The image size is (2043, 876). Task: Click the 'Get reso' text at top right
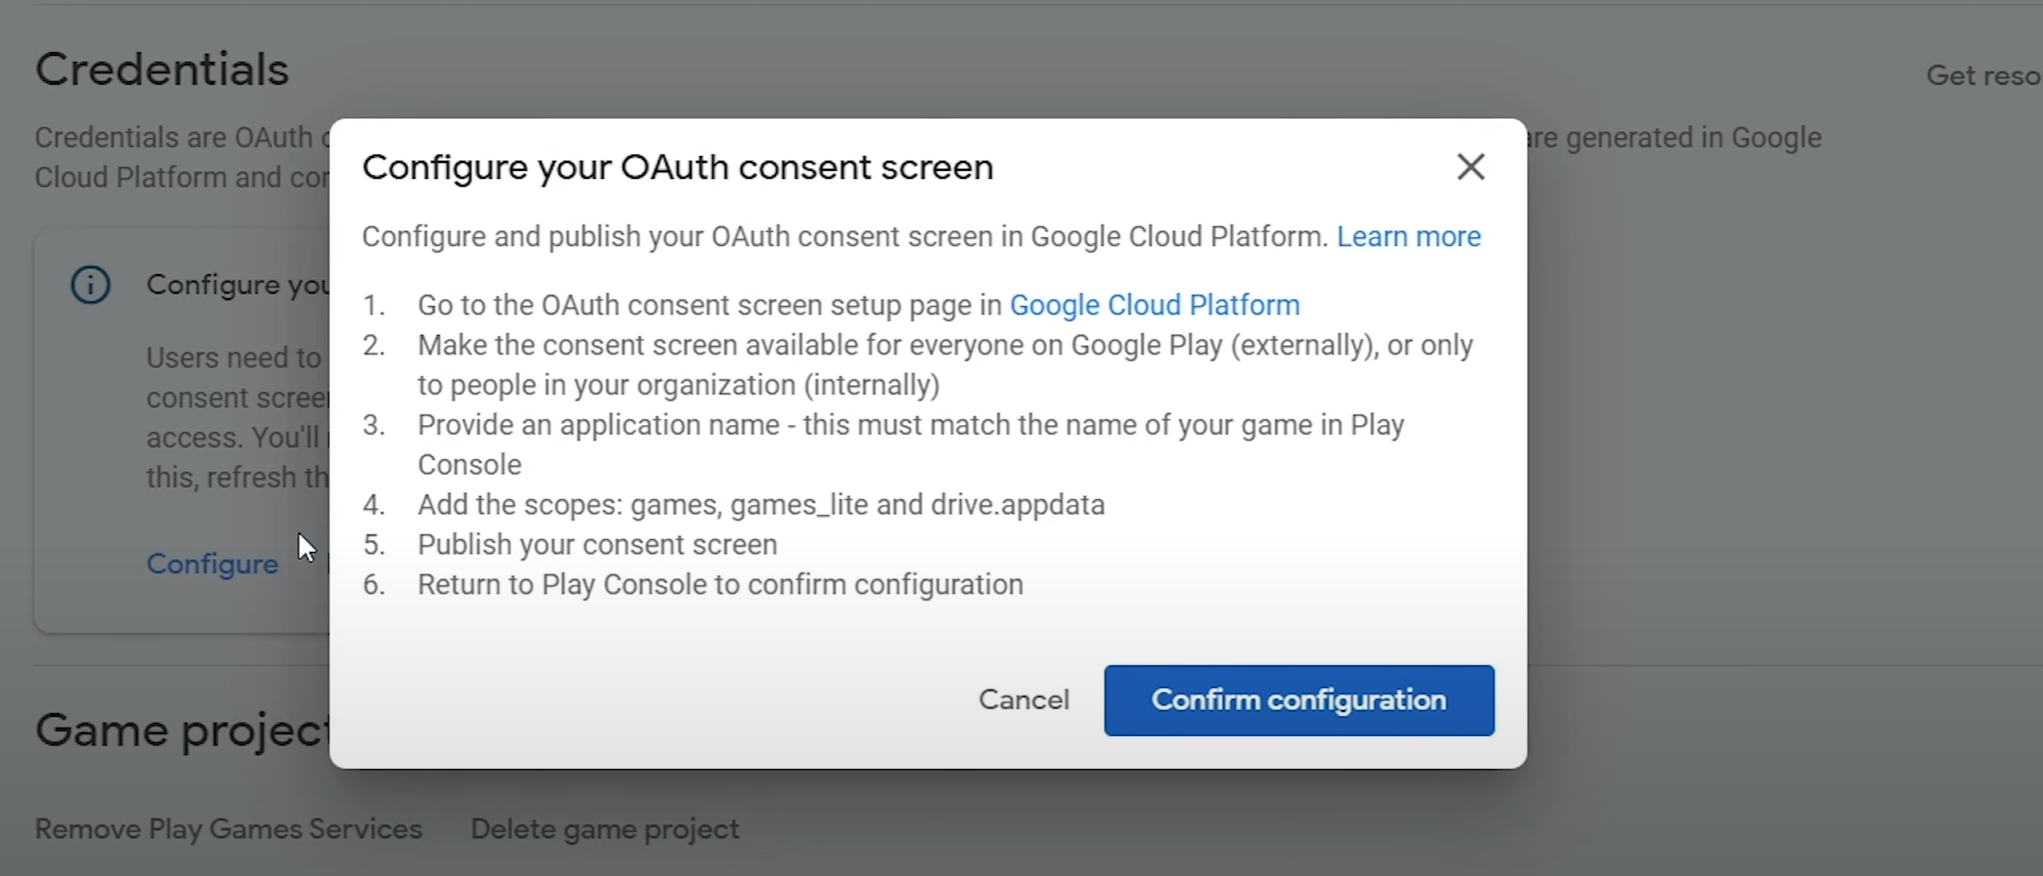(1984, 76)
